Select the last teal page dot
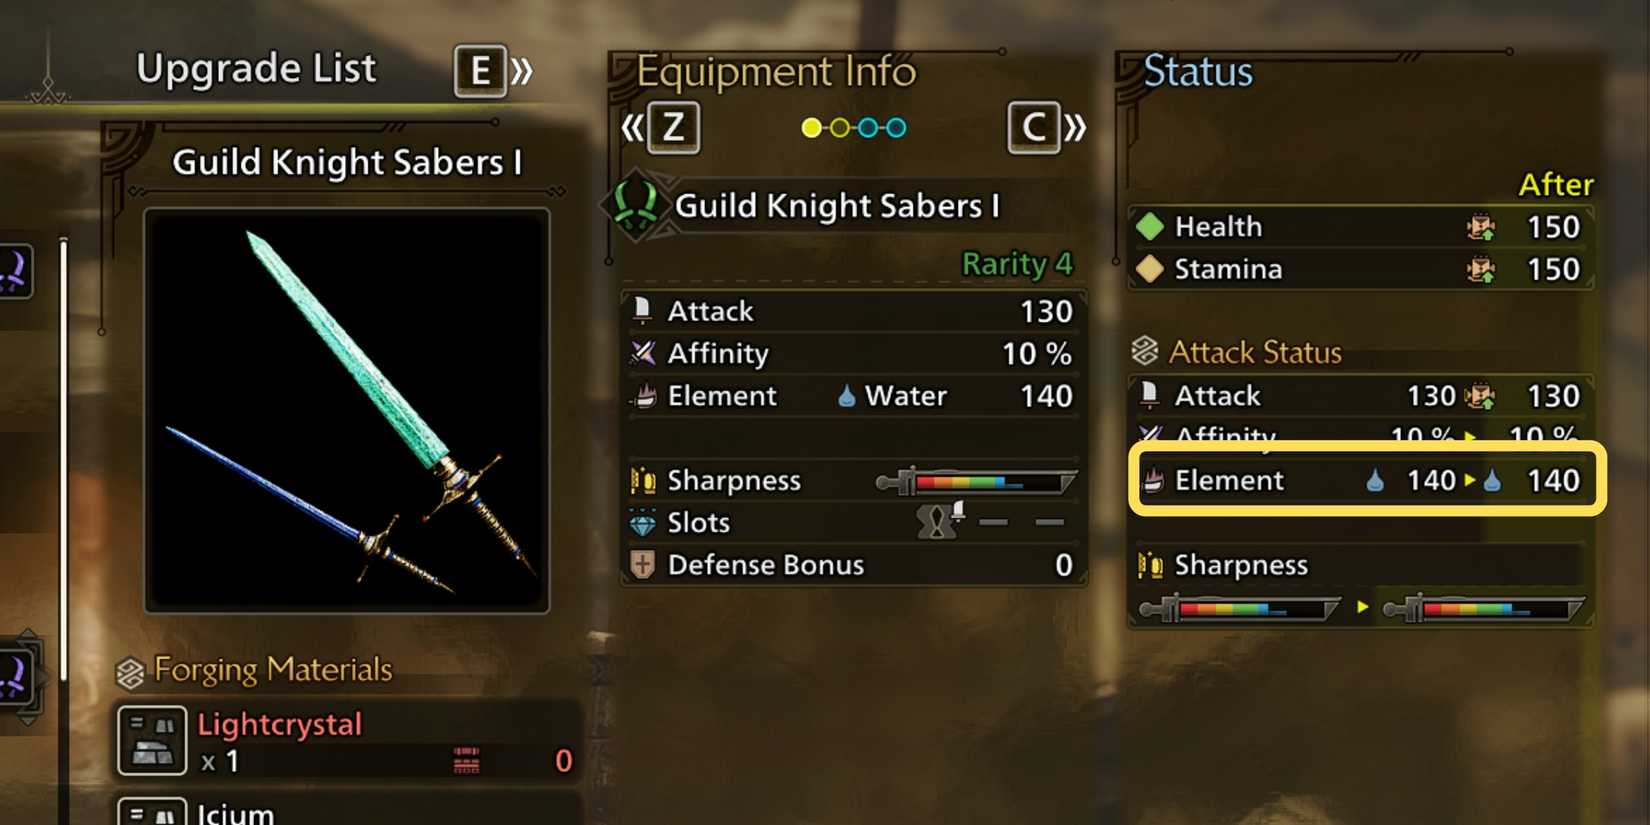This screenshot has height=825, width=1650. [897, 127]
